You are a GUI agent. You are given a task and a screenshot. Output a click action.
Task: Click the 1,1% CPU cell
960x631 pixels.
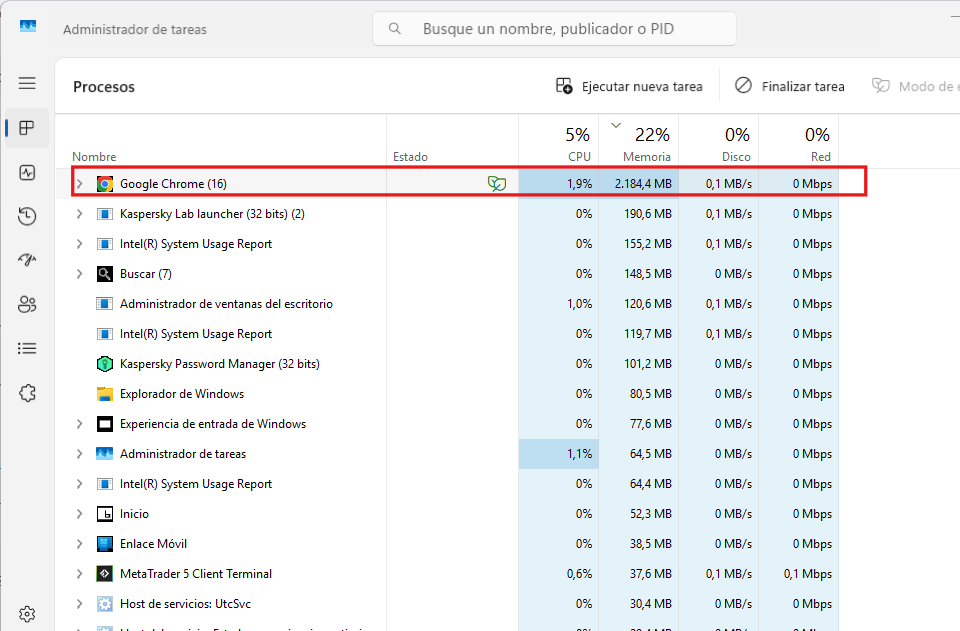(x=558, y=454)
